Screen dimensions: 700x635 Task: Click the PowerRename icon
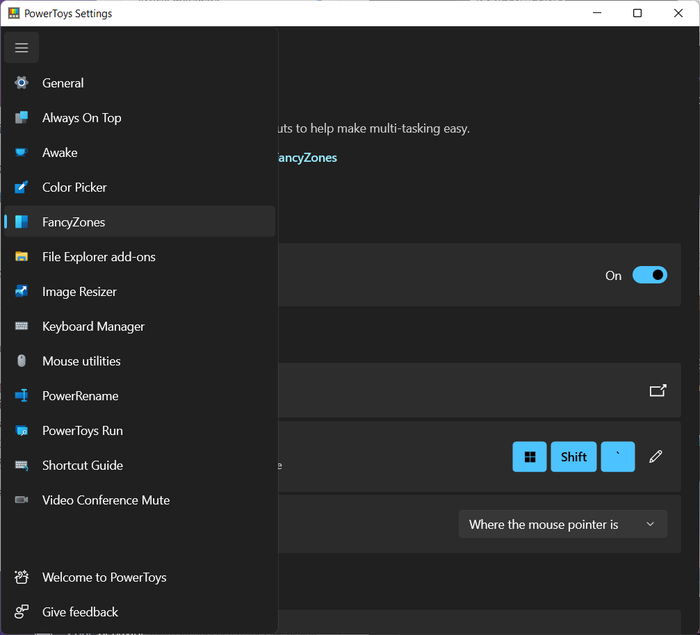point(21,396)
